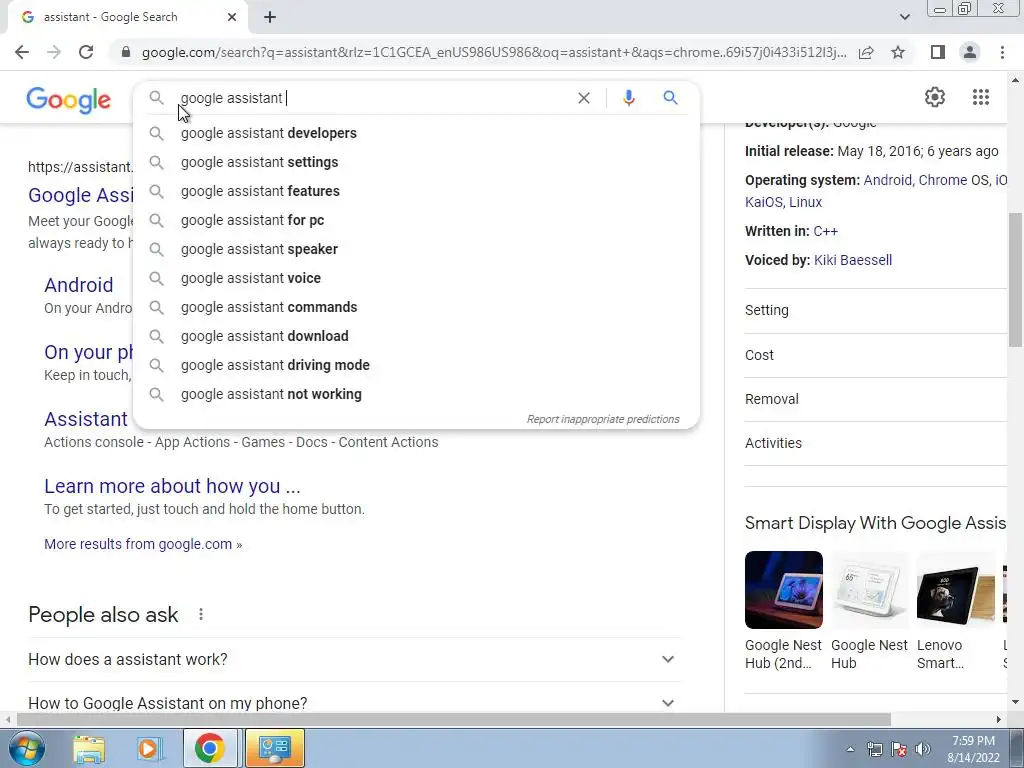The height and width of the screenshot is (768, 1024).
Task: Bookmark this tab with the star icon
Action: click(898, 52)
